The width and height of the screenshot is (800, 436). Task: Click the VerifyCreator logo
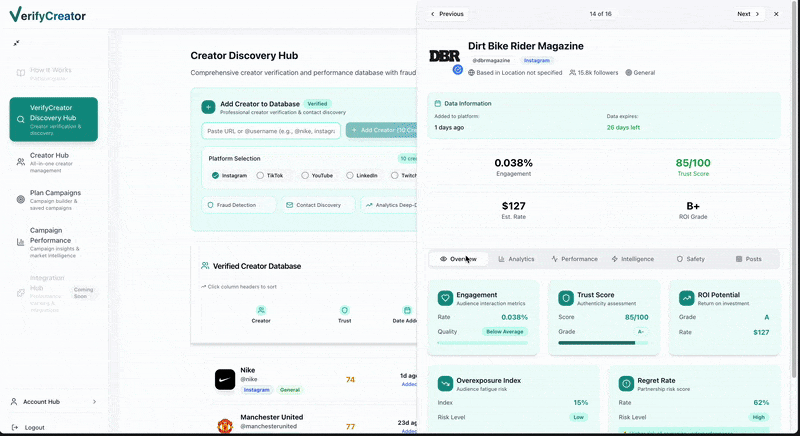click(x=47, y=15)
